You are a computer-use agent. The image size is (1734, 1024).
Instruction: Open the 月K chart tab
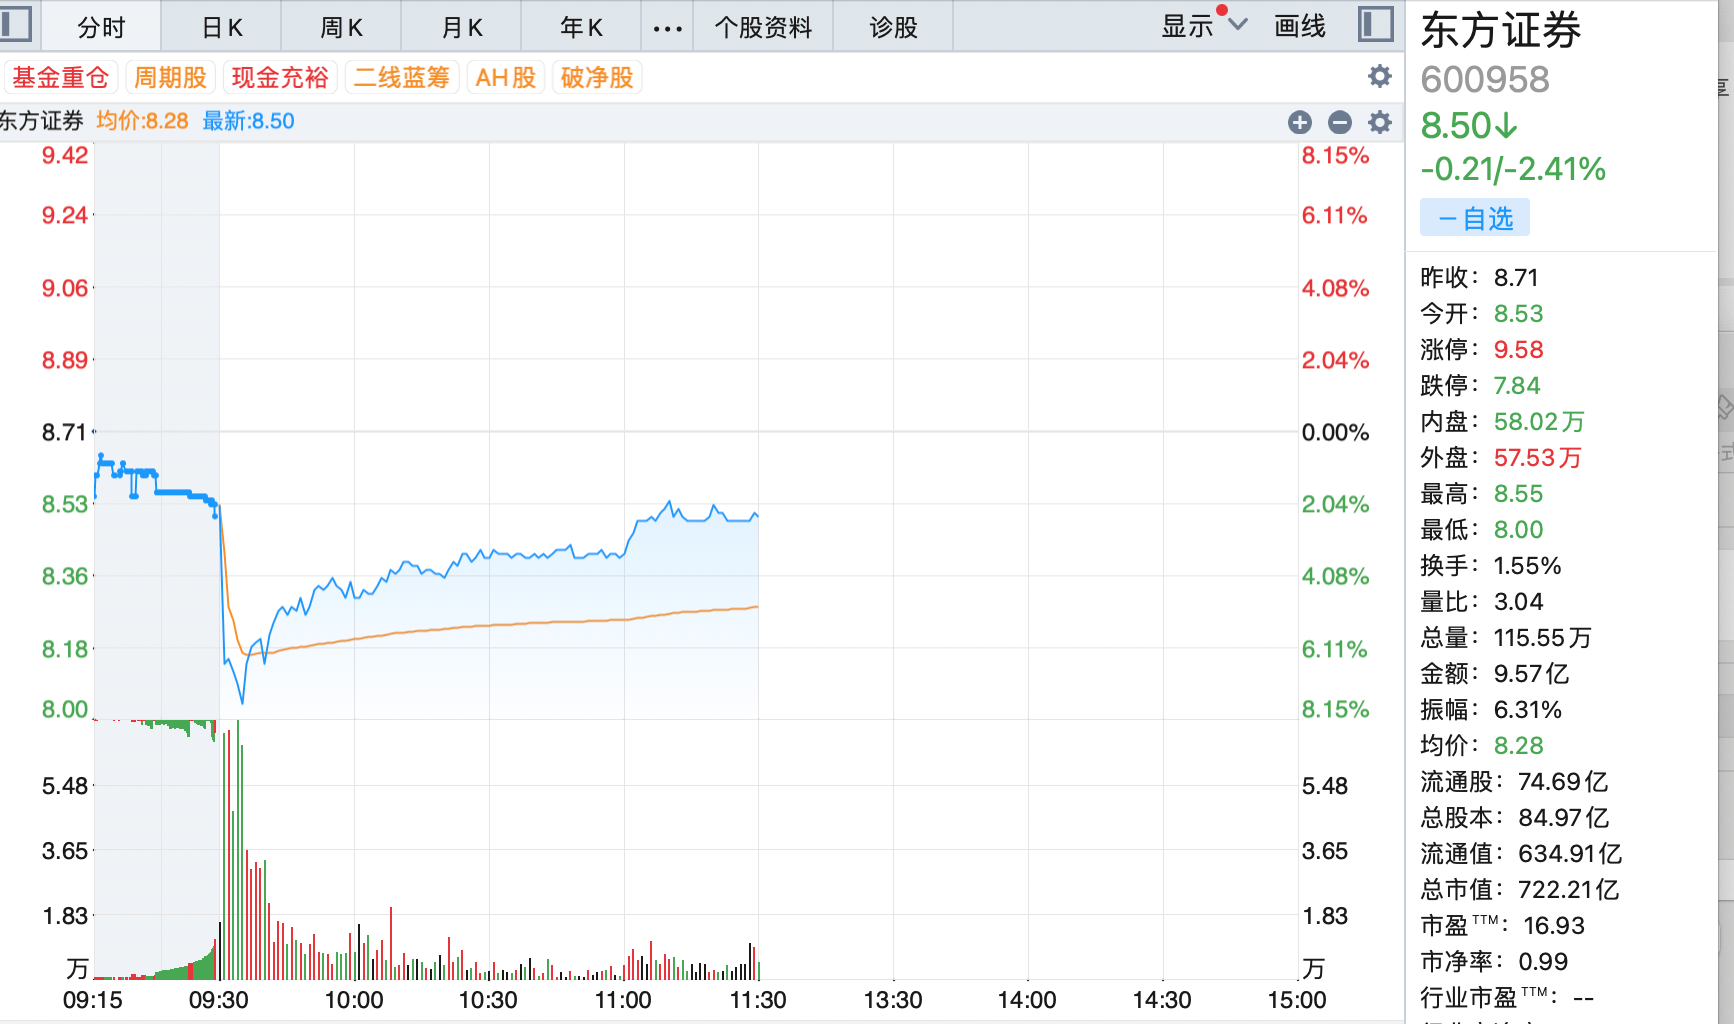pyautogui.click(x=462, y=27)
